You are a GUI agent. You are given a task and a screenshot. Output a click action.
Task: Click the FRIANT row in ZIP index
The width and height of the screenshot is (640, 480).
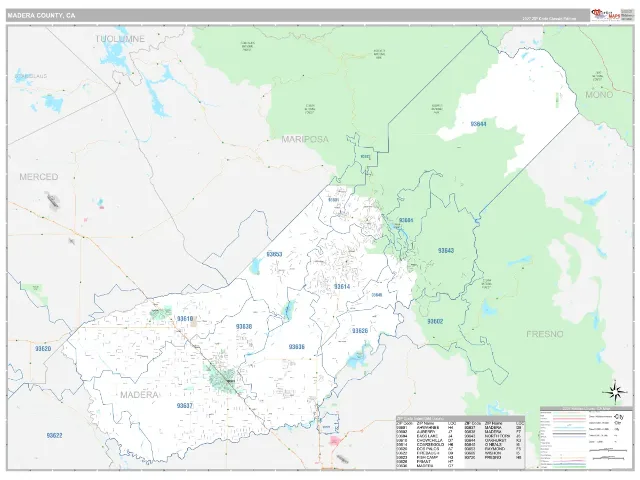click(x=426, y=462)
